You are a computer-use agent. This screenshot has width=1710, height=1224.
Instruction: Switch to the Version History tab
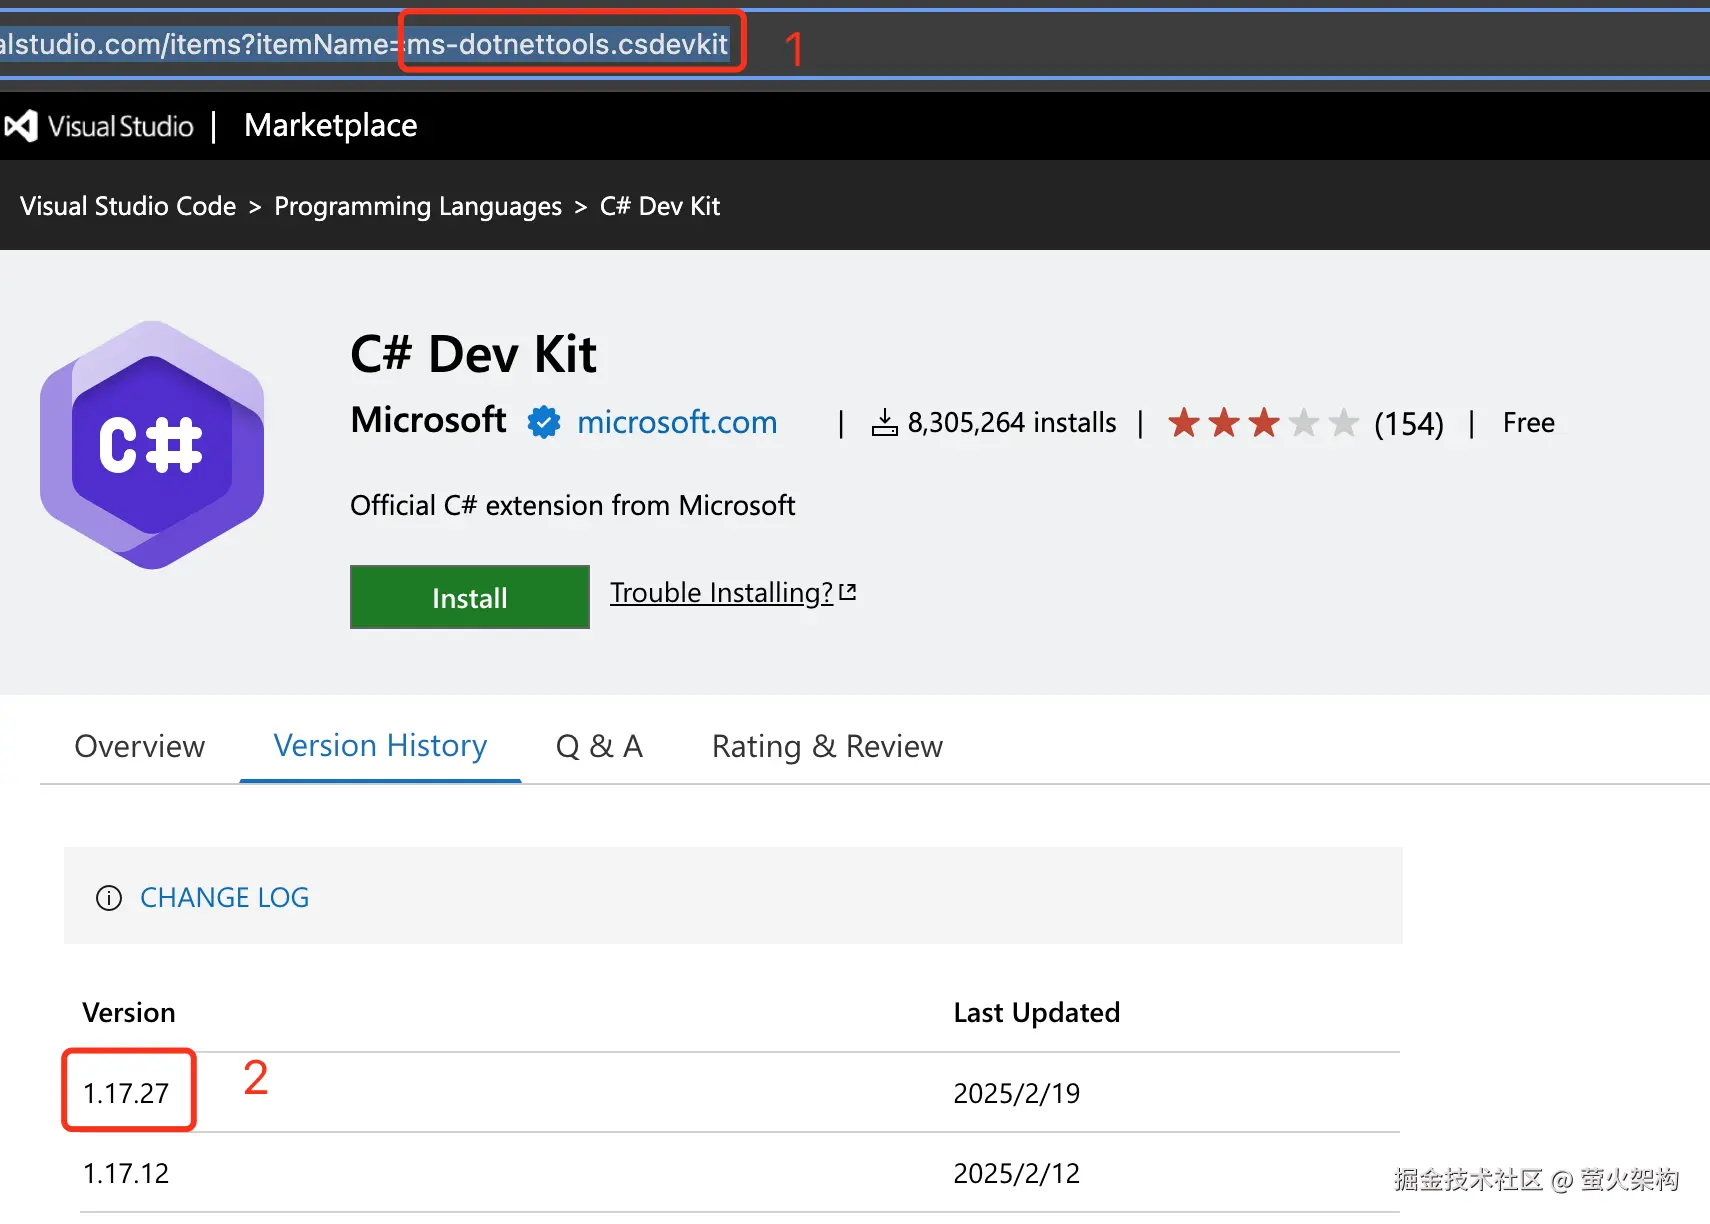point(380,746)
